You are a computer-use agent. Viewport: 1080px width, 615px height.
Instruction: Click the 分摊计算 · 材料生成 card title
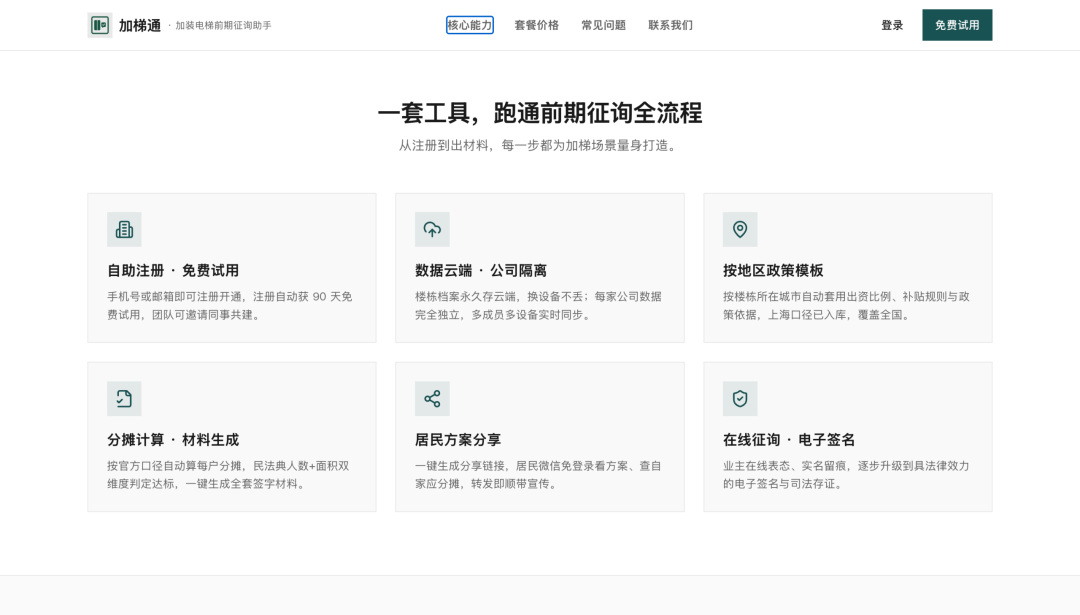pyautogui.click(x=173, y=440)
